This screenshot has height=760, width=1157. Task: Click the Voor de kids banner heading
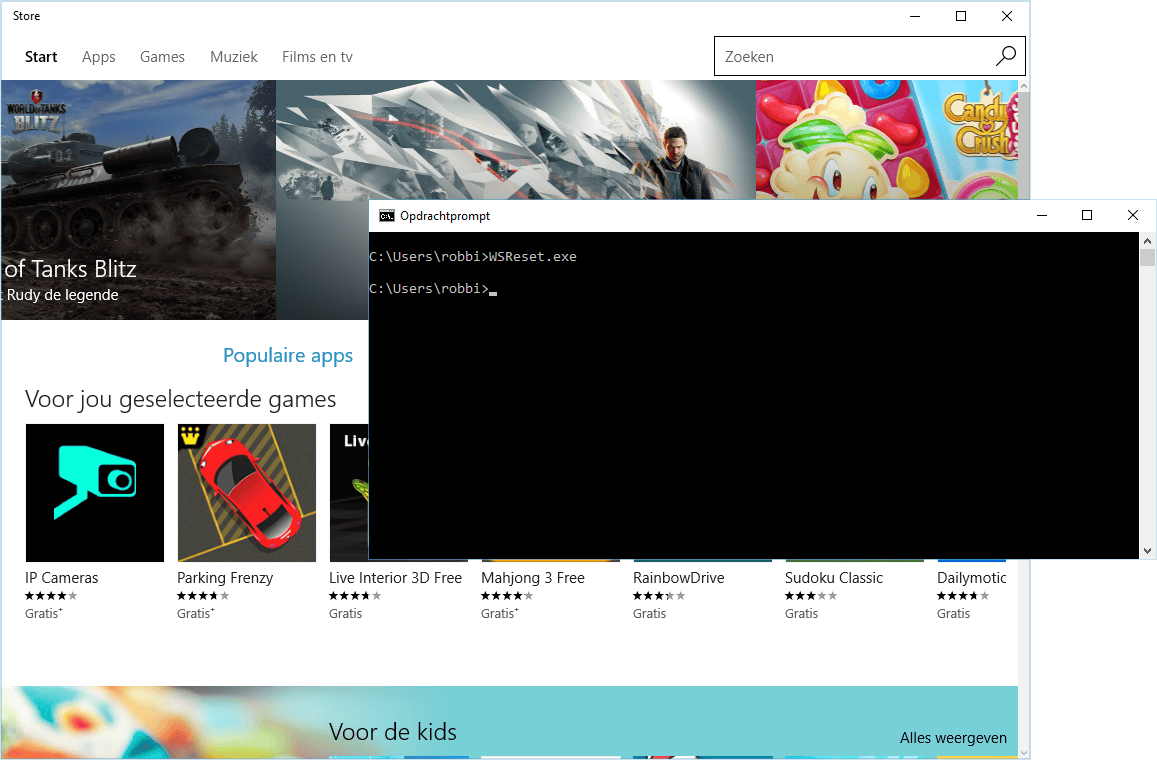point(393,732)
